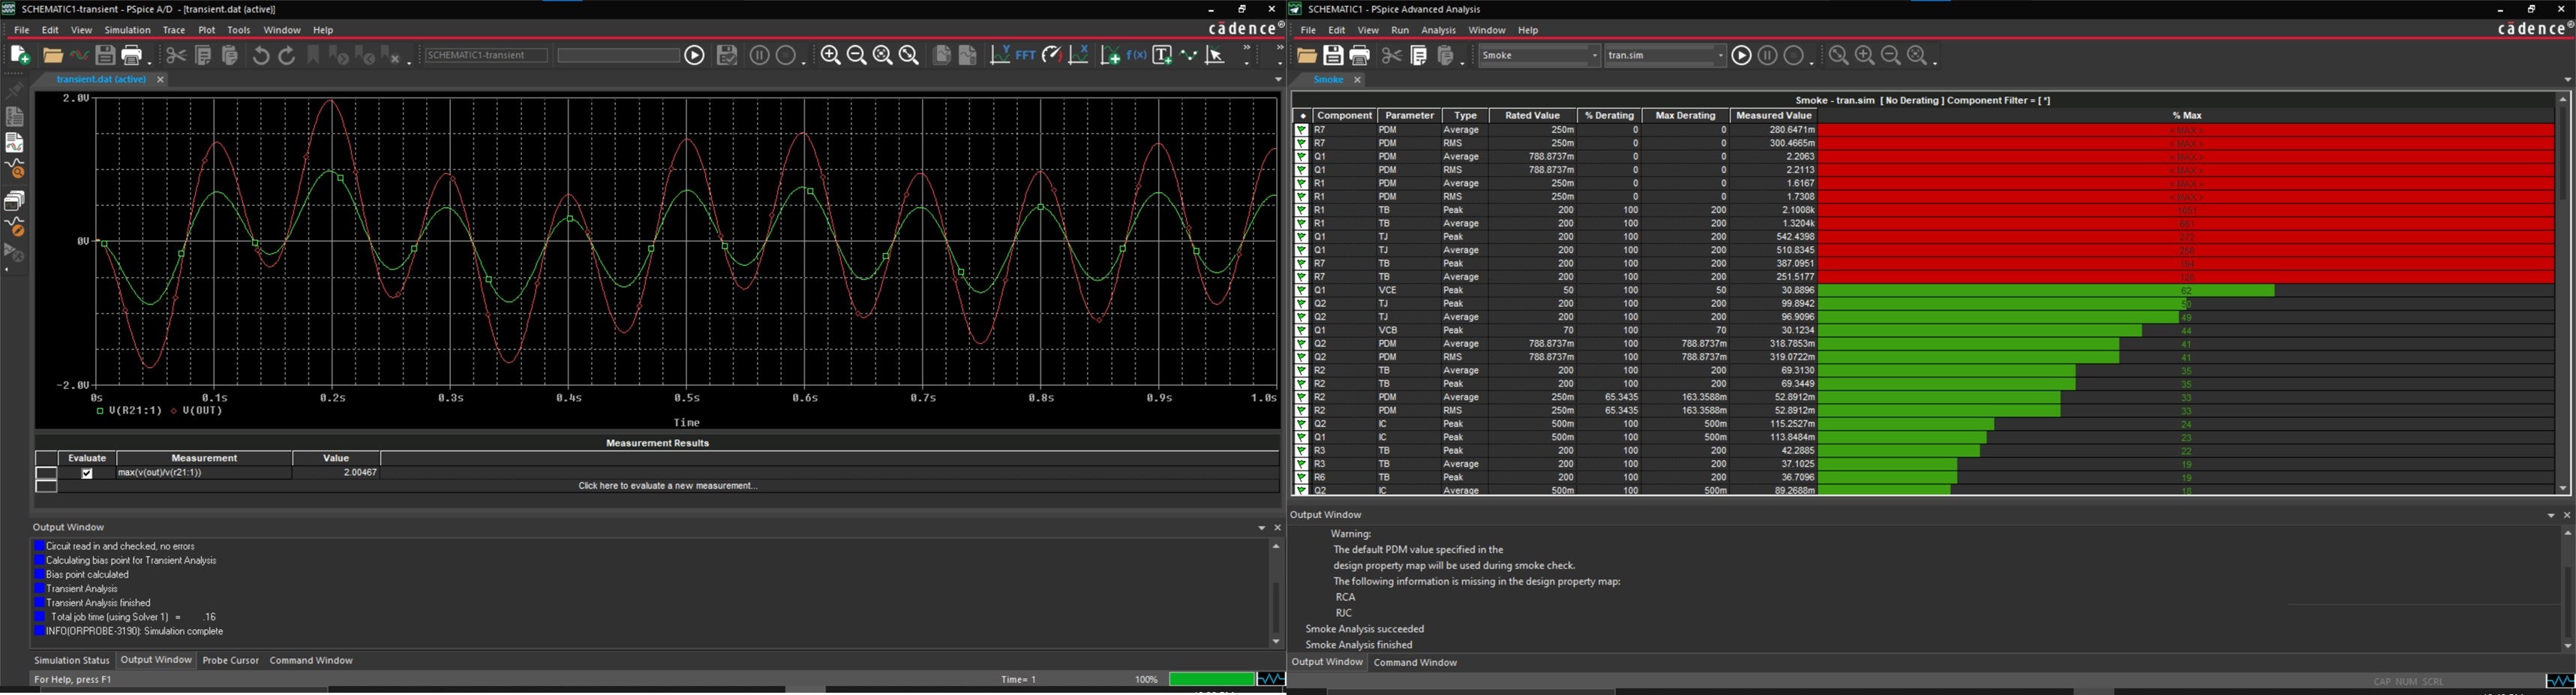
Task: Open Plot menu in PSpice A/D
Action: [x=206, y=31]
